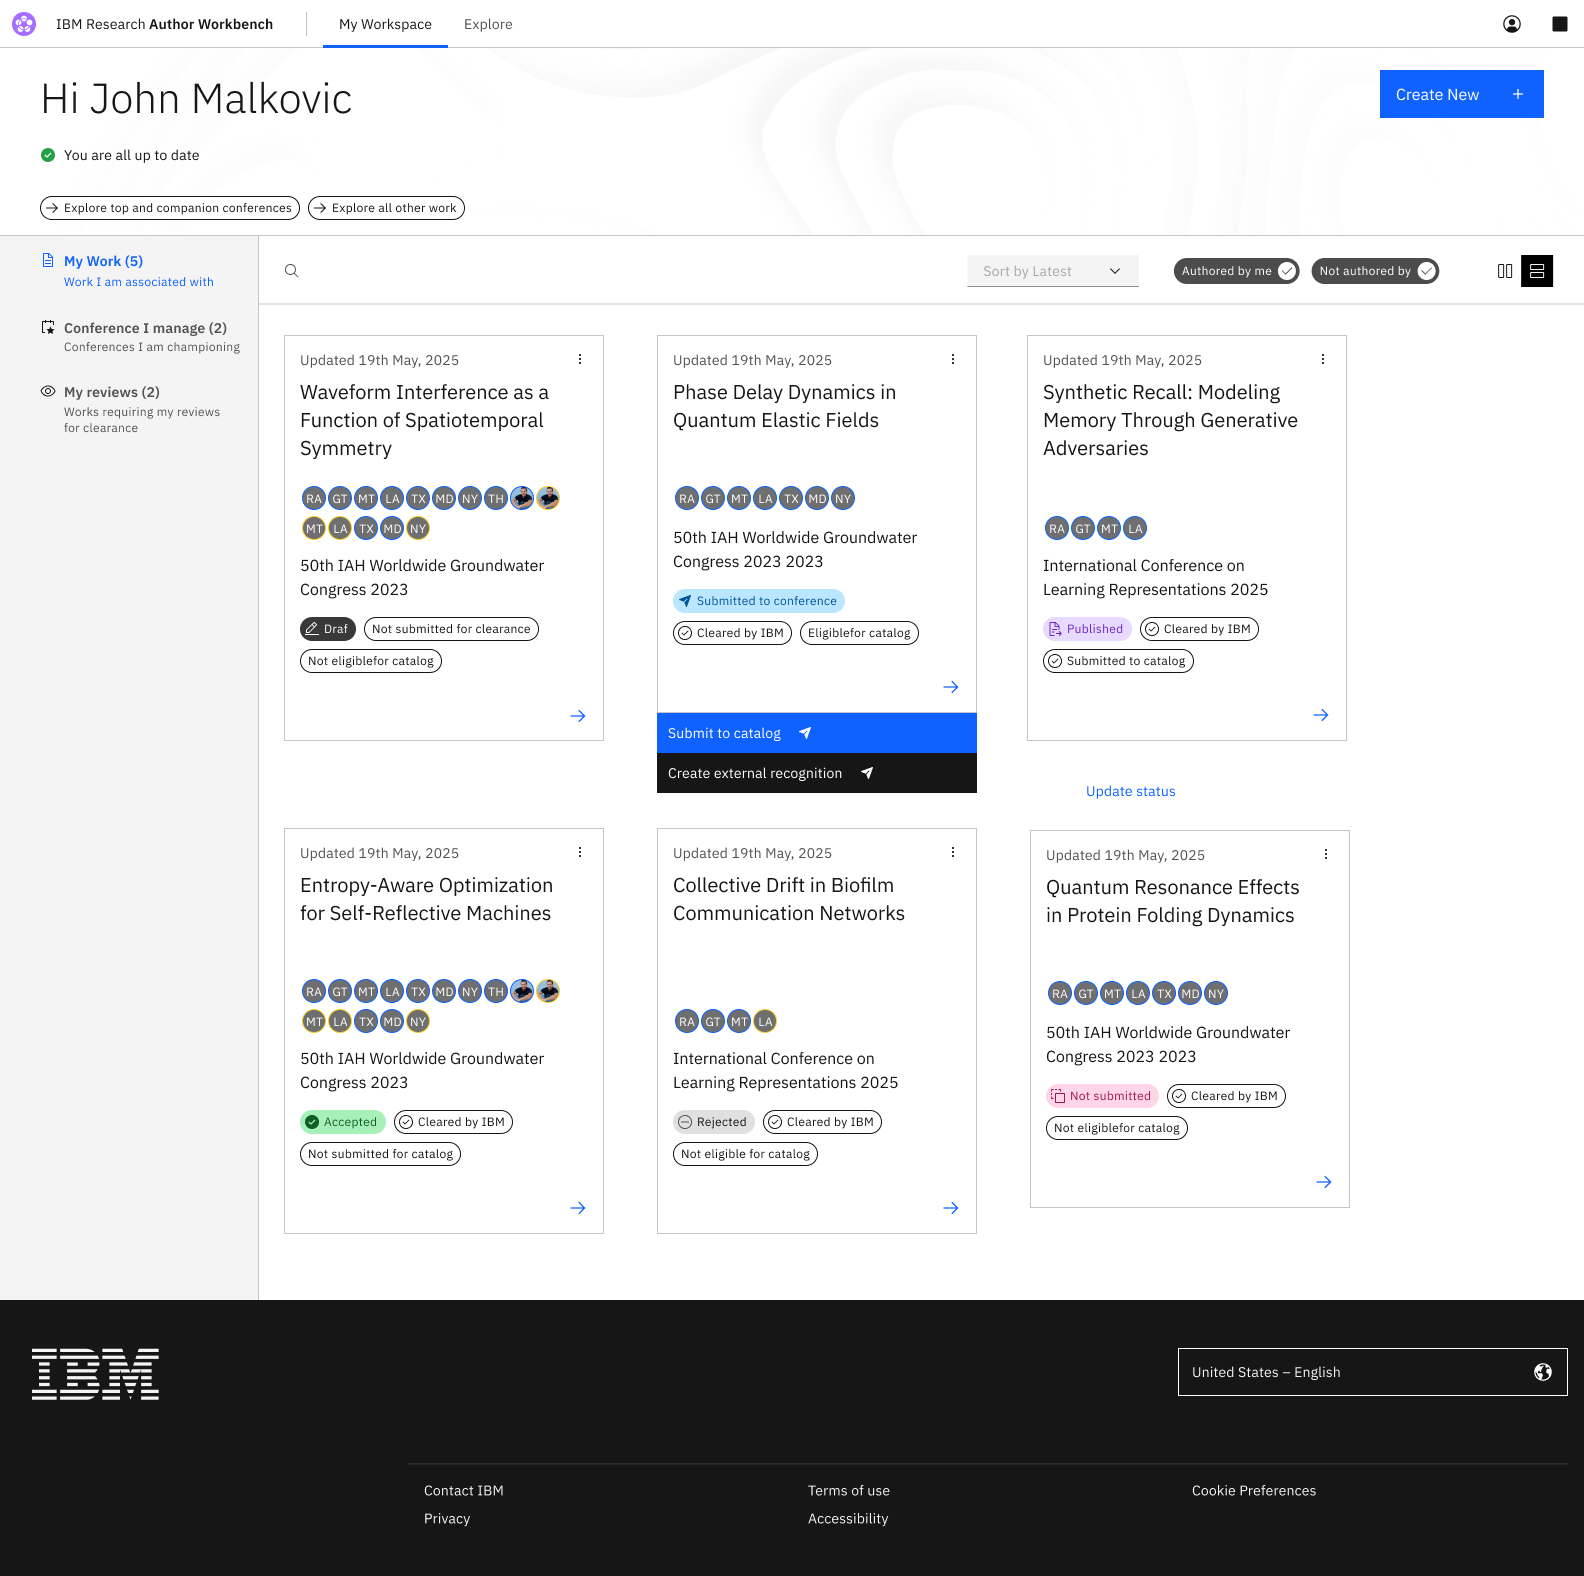Click the document icon beside My Work
This screenshot has width=1584, height=1576.
click(x=48, y=260)
